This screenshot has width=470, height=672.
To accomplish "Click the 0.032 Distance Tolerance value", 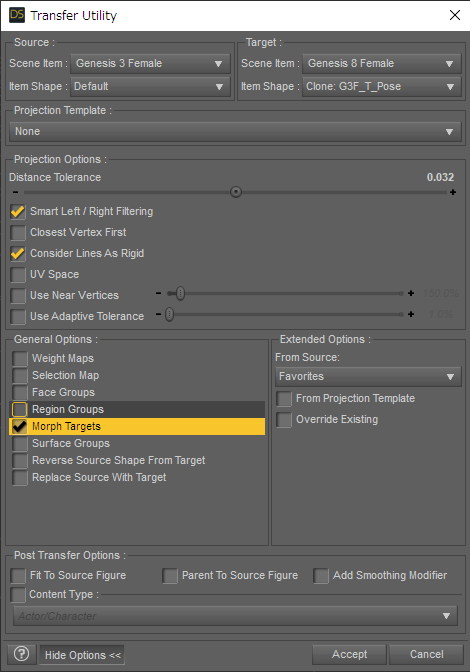I will pyautogui.click(x=440, y=177).
